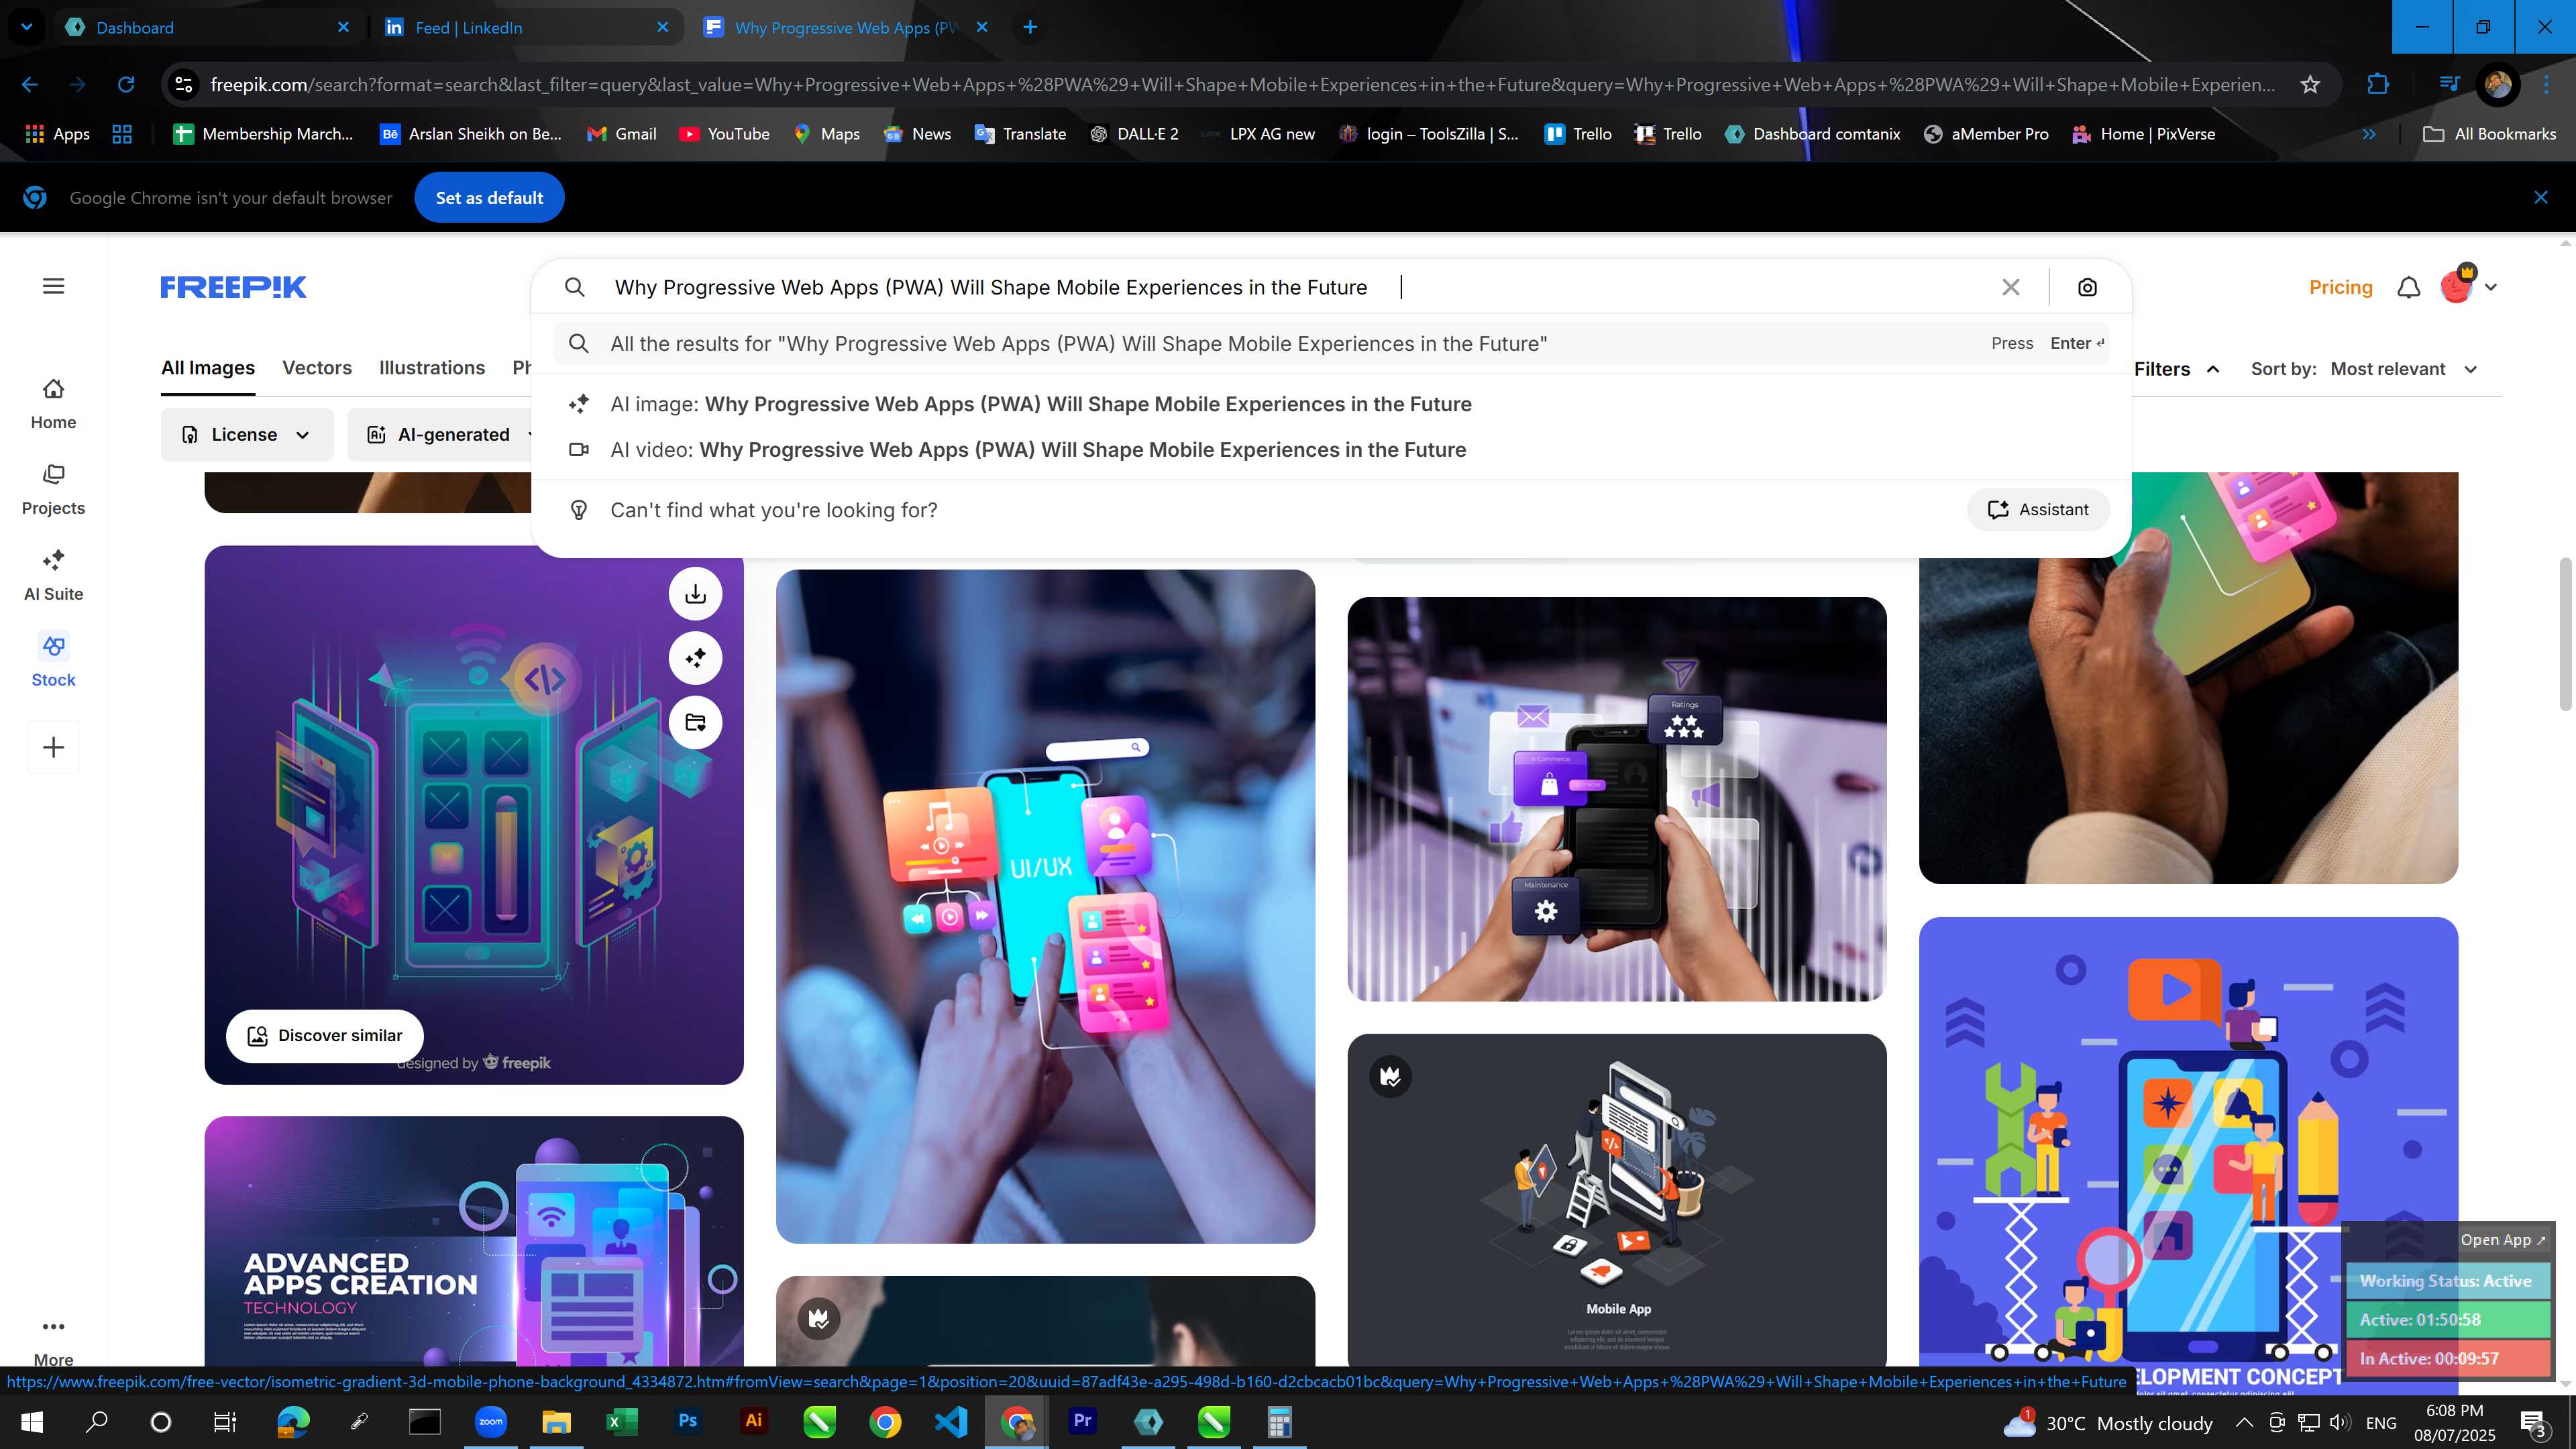The height and width of the screenshot is (1449, 2576).
Task: Open Gmail bookmark
Action: 621,134
